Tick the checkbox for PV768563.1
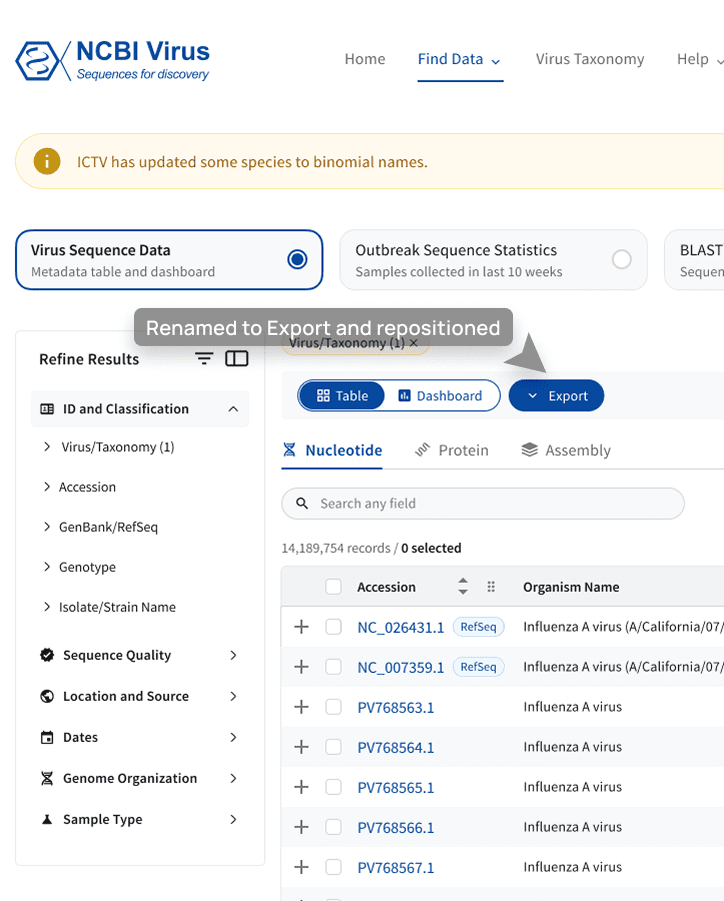 tap(333, 707)
